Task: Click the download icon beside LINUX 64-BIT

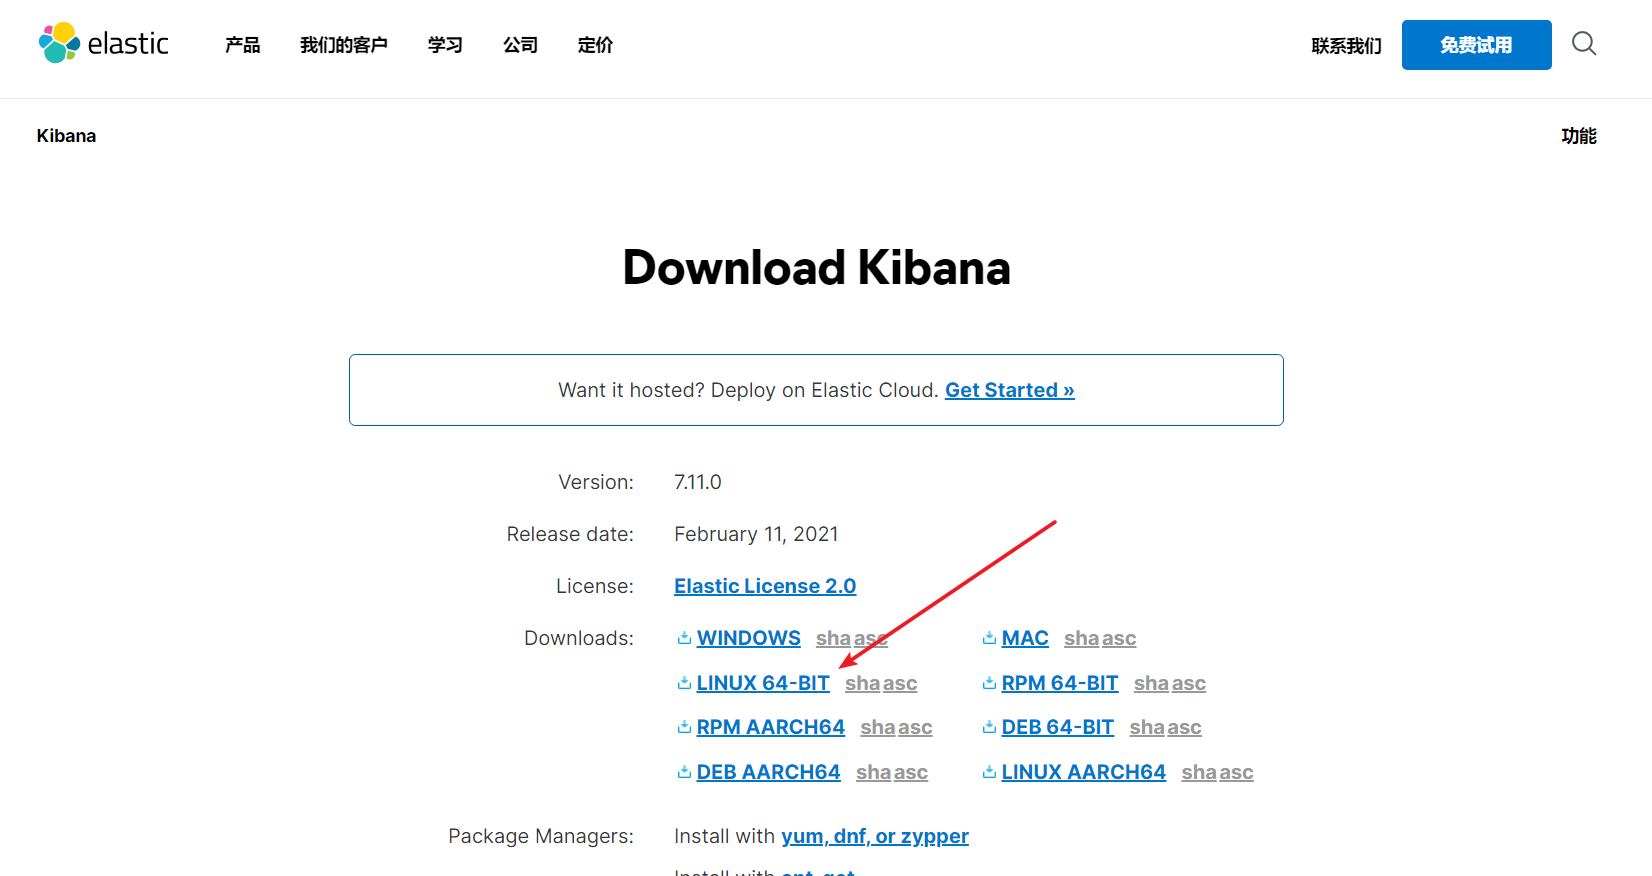Action: 684,683
